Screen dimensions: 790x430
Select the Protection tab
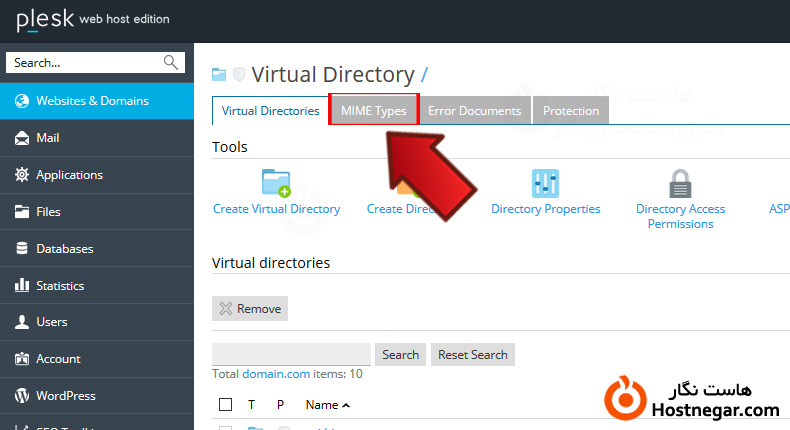click(x=570, y=111)
